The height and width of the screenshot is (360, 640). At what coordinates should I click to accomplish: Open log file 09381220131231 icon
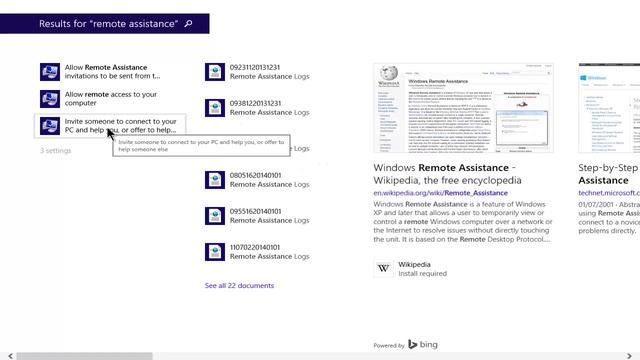click(215, 108)
